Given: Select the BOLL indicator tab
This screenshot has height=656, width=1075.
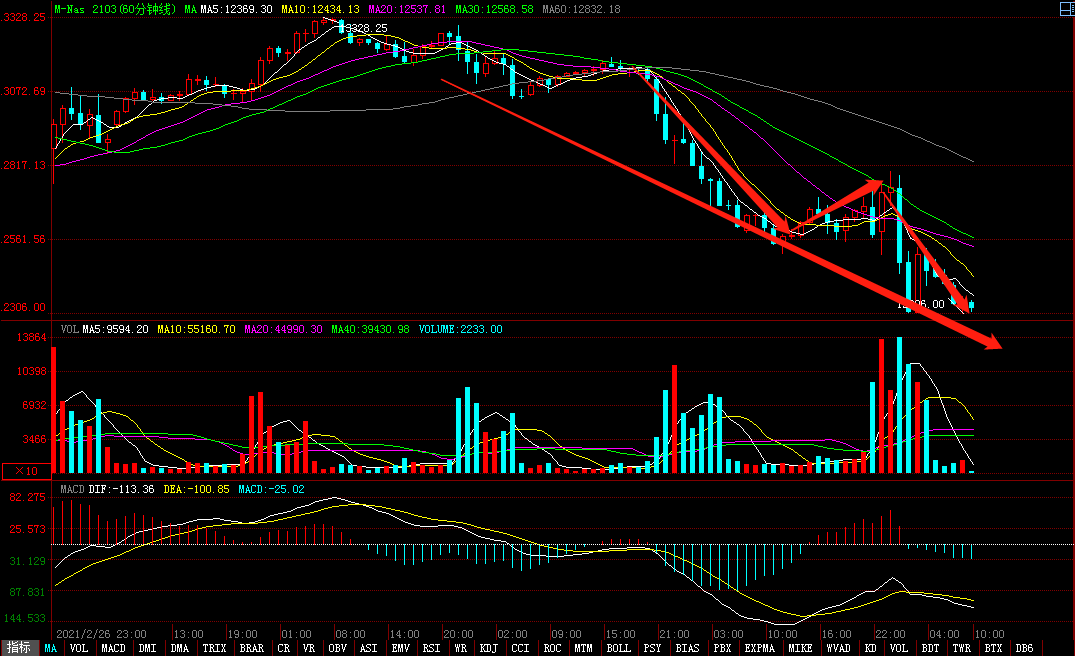Looking at the screenshot, I should 618,649.
